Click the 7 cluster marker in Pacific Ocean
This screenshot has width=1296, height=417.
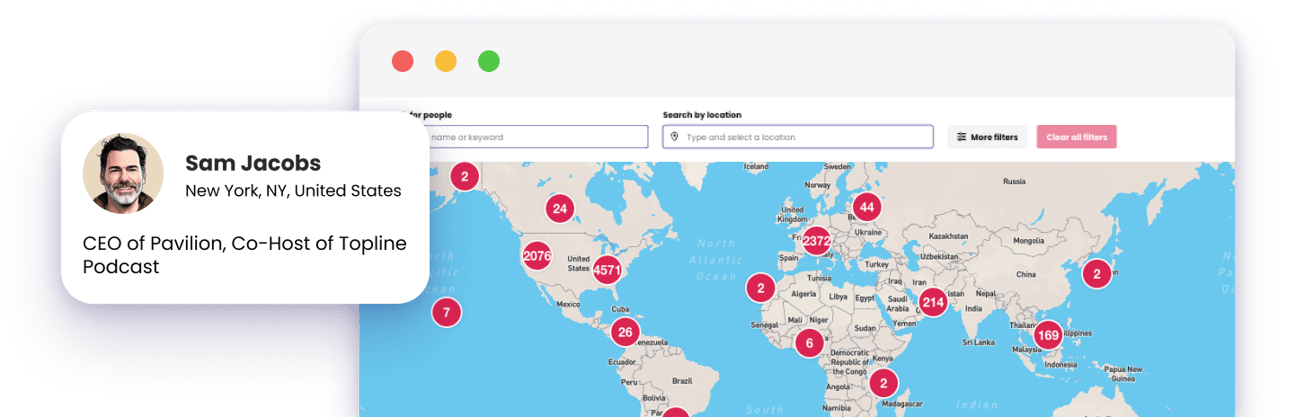(x=446, y=312)
